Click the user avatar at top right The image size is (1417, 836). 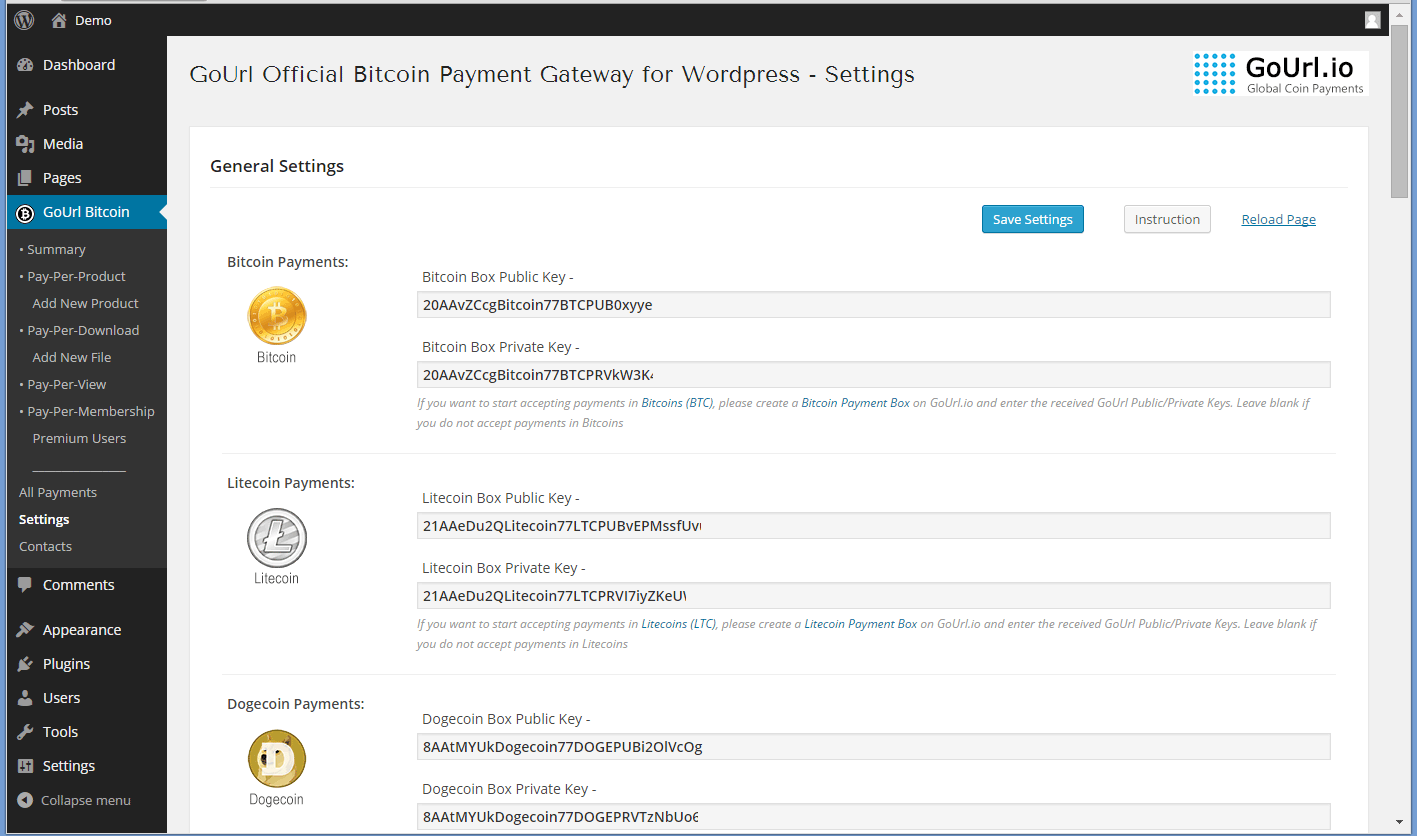1372,19
